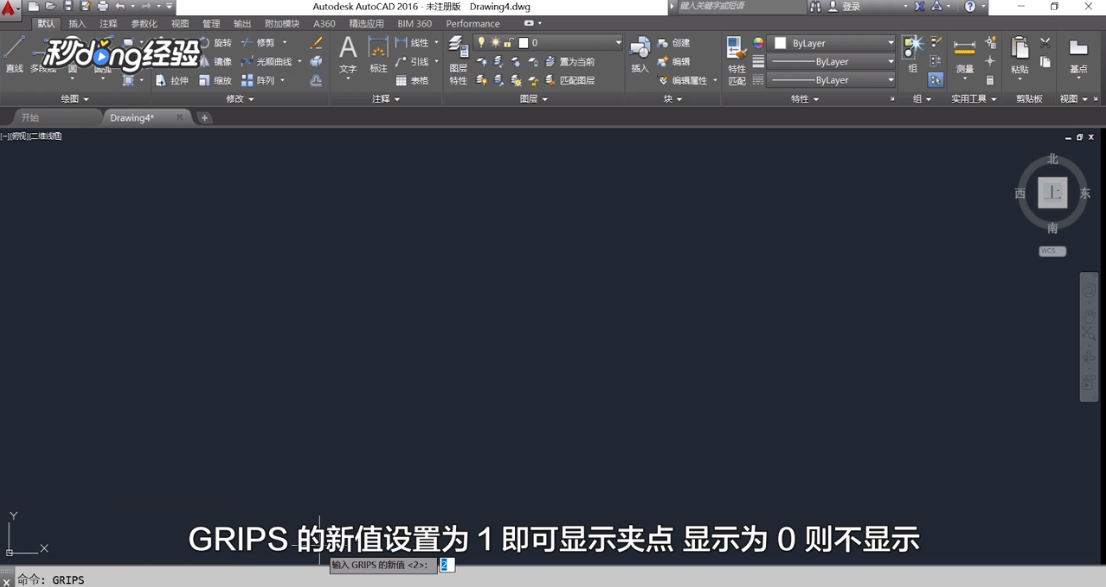Click the Plot printer icon
The image size is (1106, 587).
click(103, 6)
